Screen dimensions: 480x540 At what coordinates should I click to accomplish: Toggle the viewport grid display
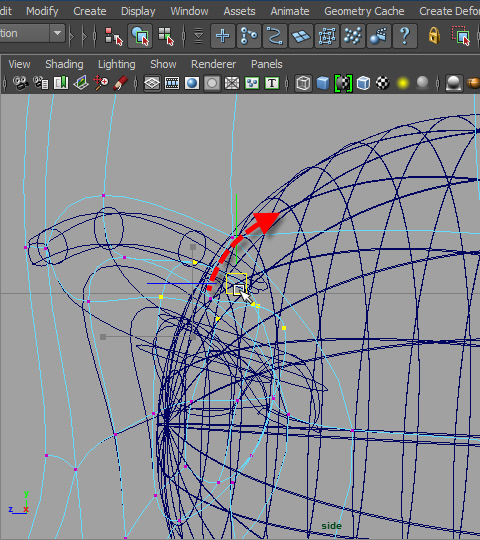pyautogui.click(x=152, y=83)
